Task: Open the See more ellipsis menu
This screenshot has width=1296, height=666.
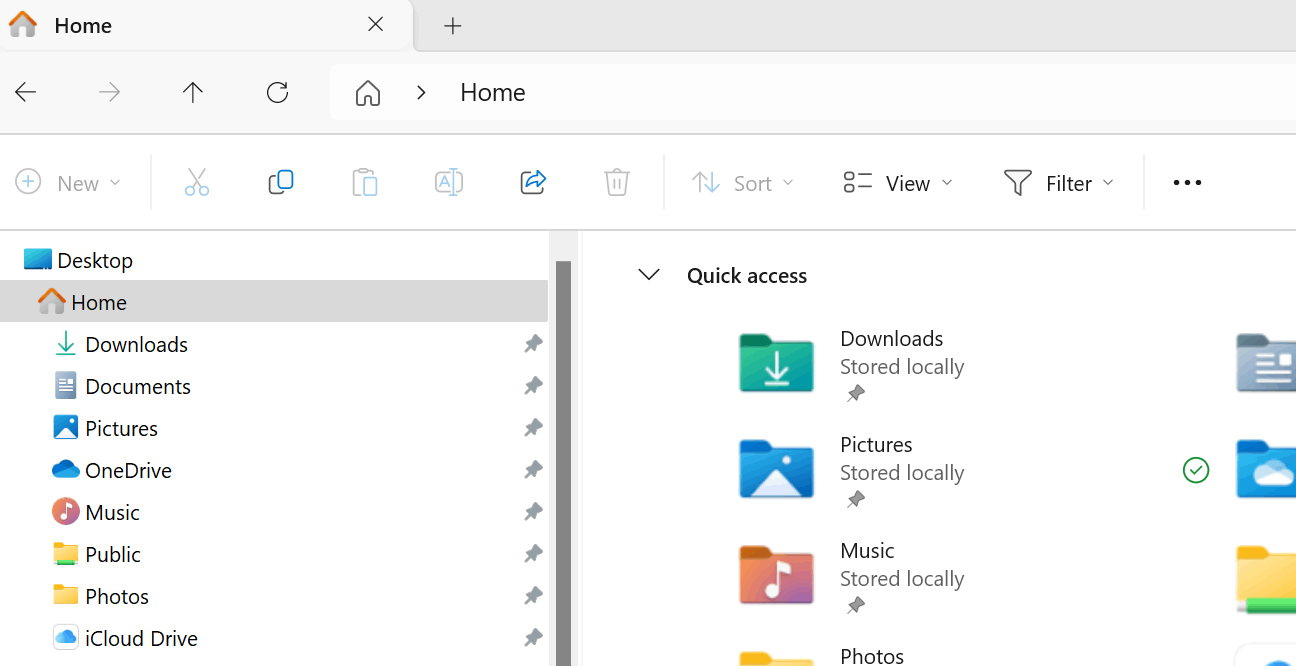Action: (x=1187, y=183)
